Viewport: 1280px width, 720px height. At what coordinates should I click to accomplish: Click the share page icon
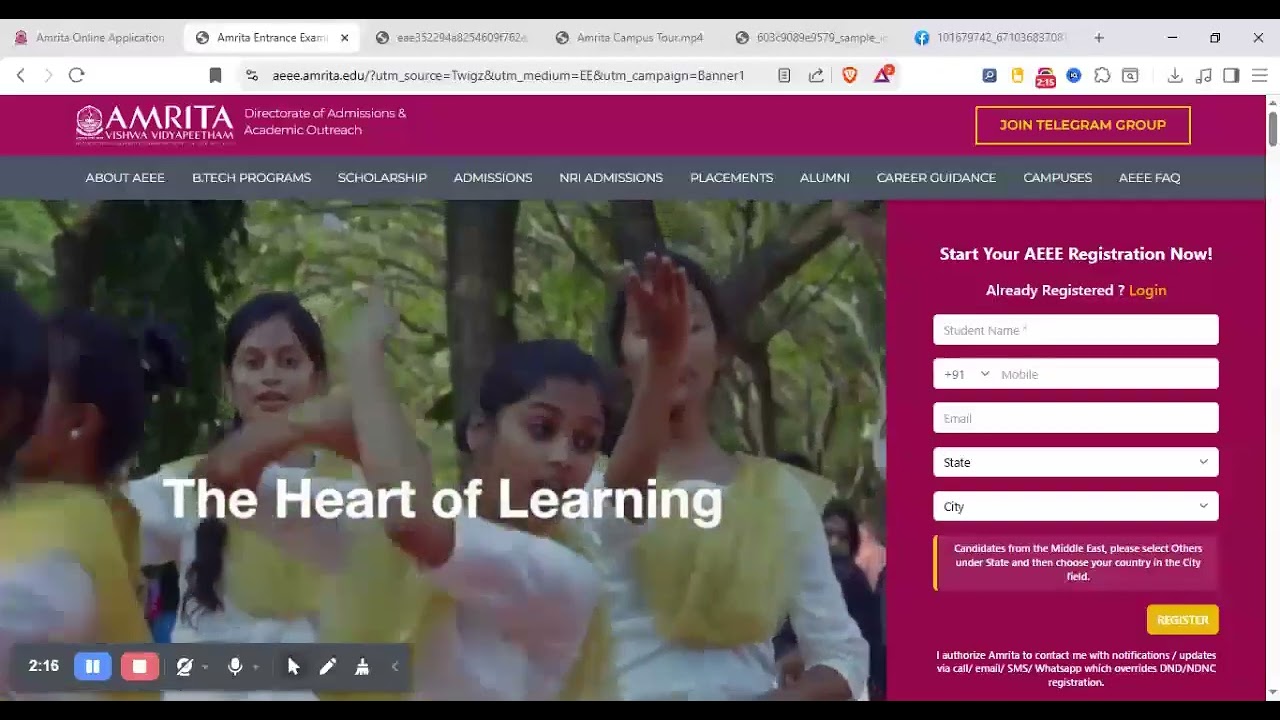pyautogui.click(x=816, y=75)
